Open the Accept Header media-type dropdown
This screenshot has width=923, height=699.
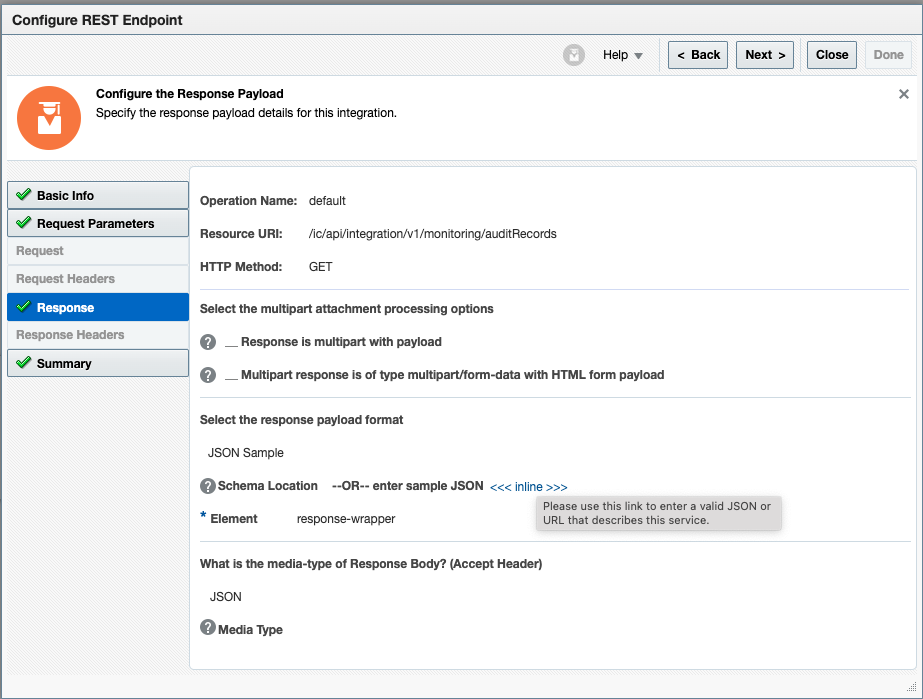tap(225, 596)
